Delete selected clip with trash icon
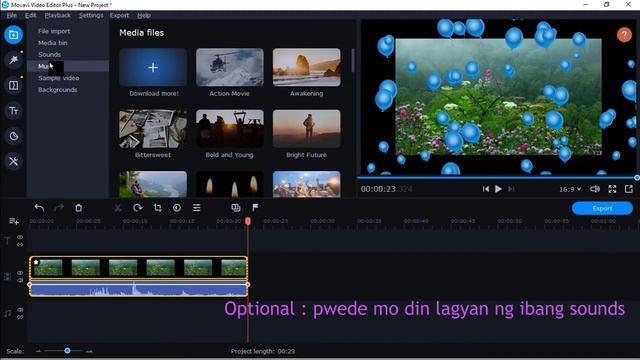The image size is (640, 360). point(78,208)
